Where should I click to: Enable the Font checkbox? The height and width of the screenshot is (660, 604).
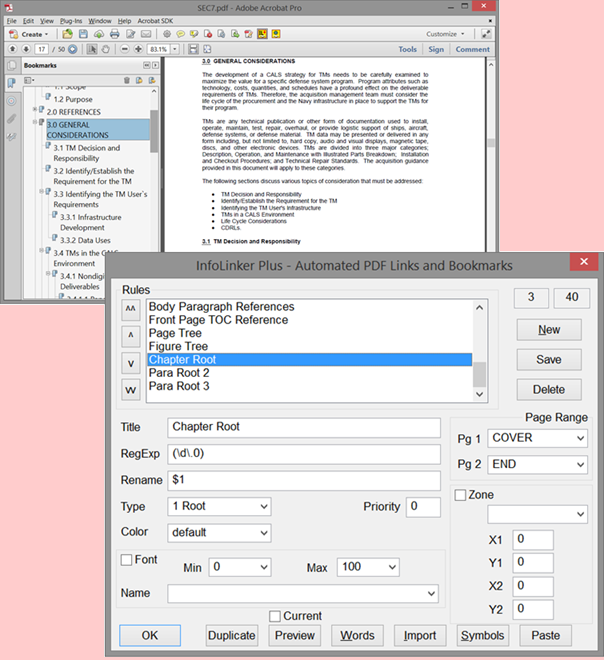(x=126, y=560)
